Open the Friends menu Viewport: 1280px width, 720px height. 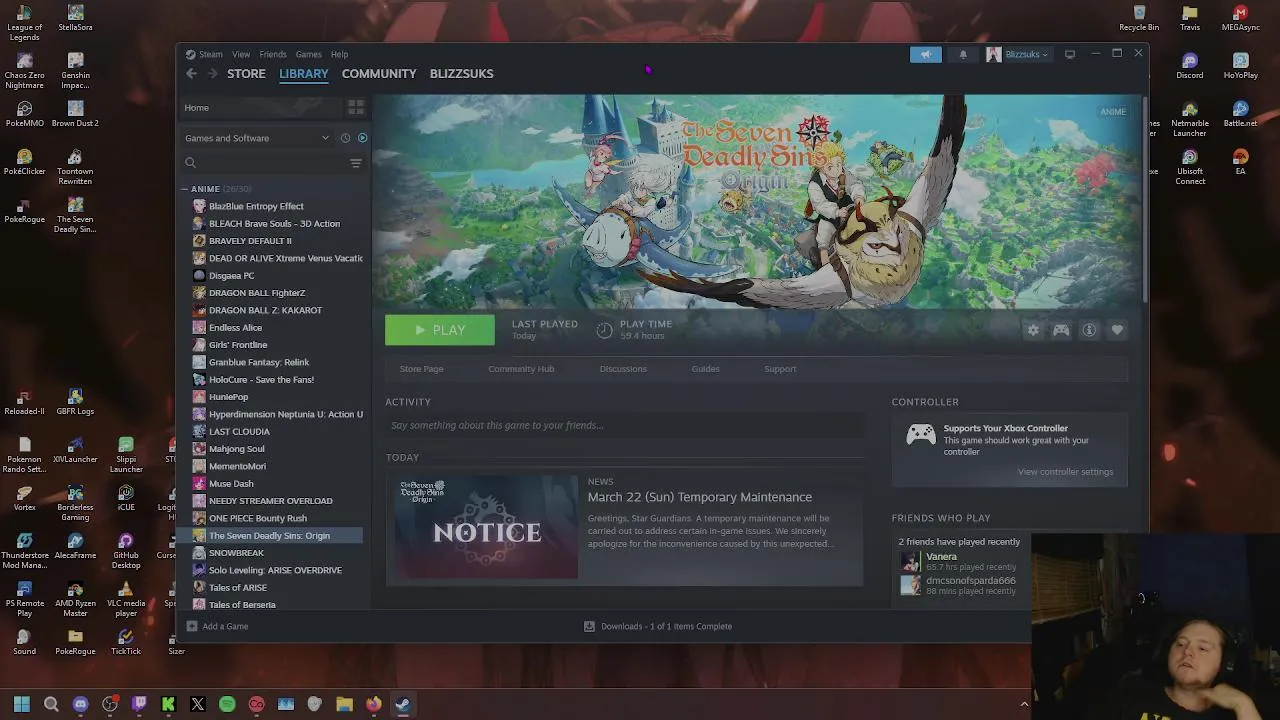(x=273, y=54)
